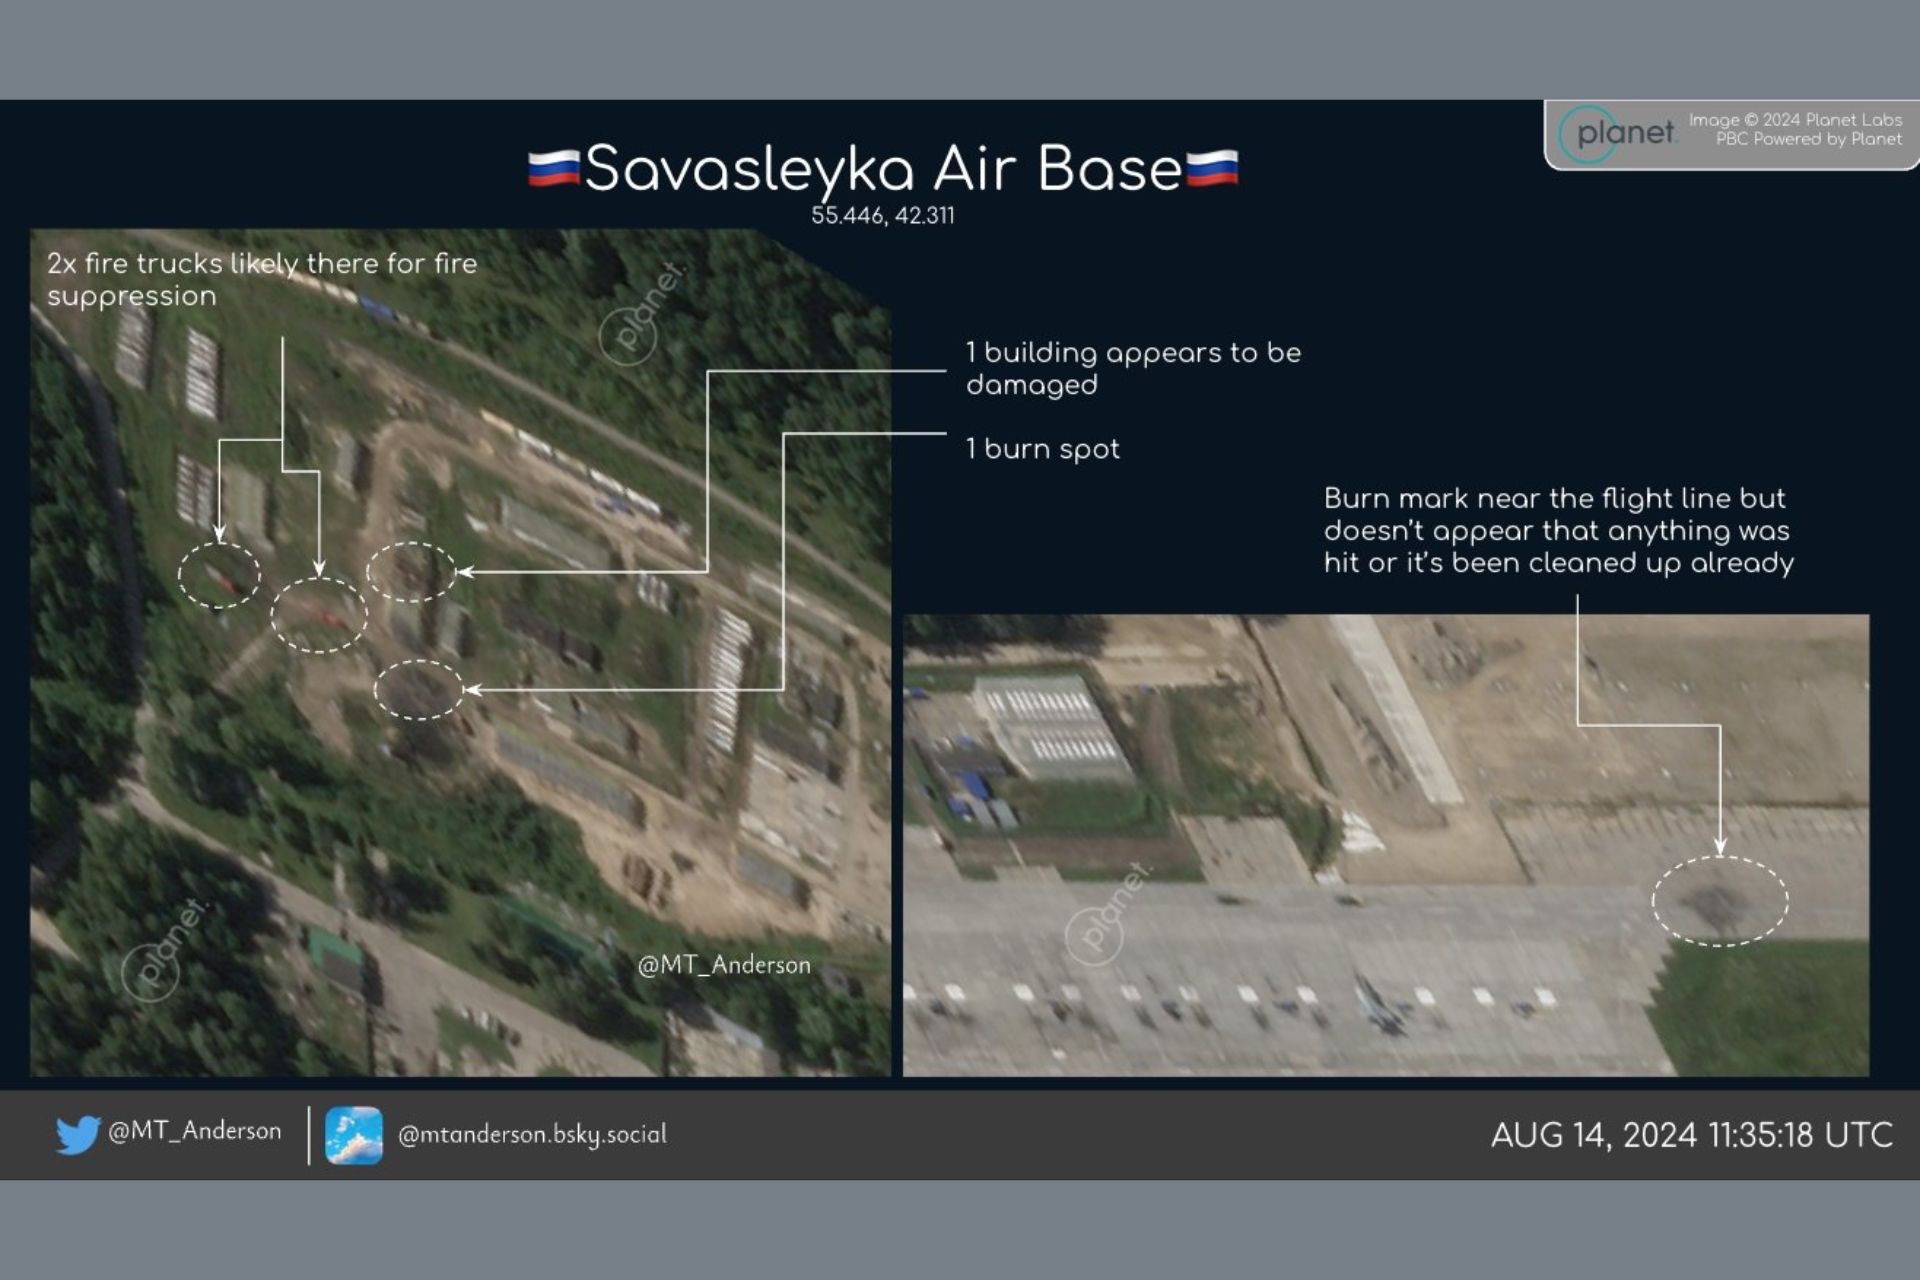
Task: Click the '1 burn spot' label
Action: (1042, 449)
